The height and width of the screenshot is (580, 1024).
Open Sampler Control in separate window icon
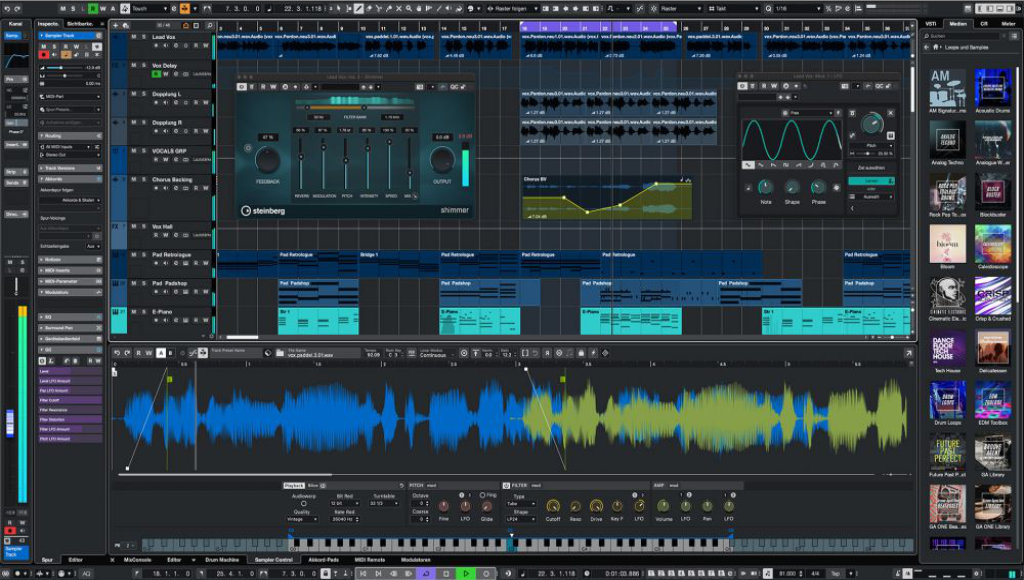908,353
